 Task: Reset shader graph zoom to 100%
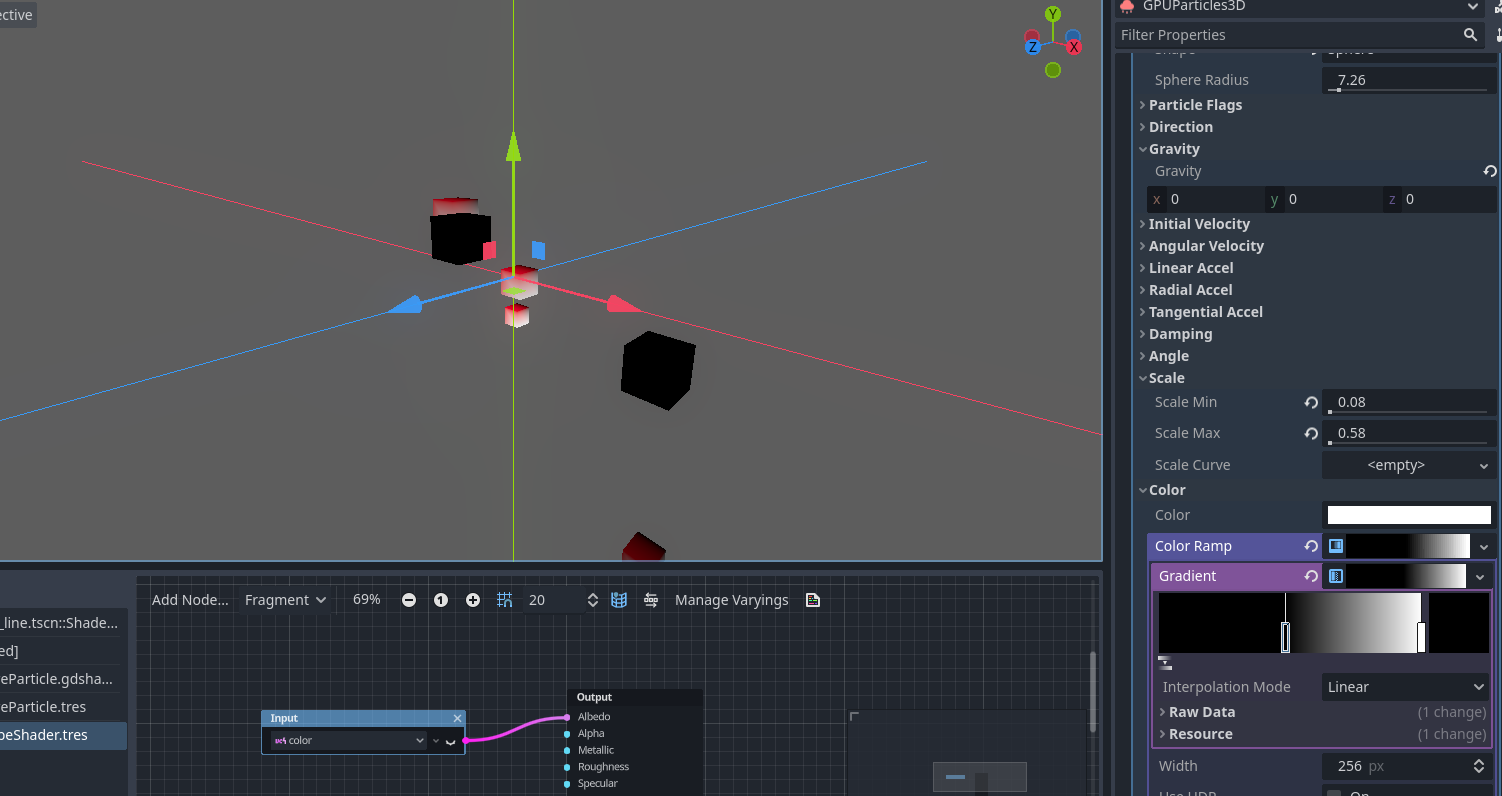coord(441,599)
